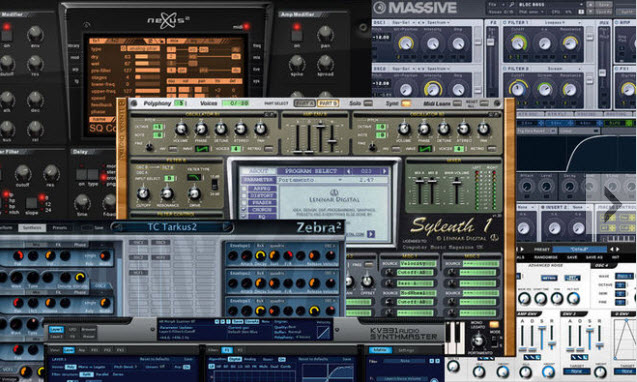The image size is (637, 382).
Task: Click the Massive logo icon
Action: coord(379,7)
